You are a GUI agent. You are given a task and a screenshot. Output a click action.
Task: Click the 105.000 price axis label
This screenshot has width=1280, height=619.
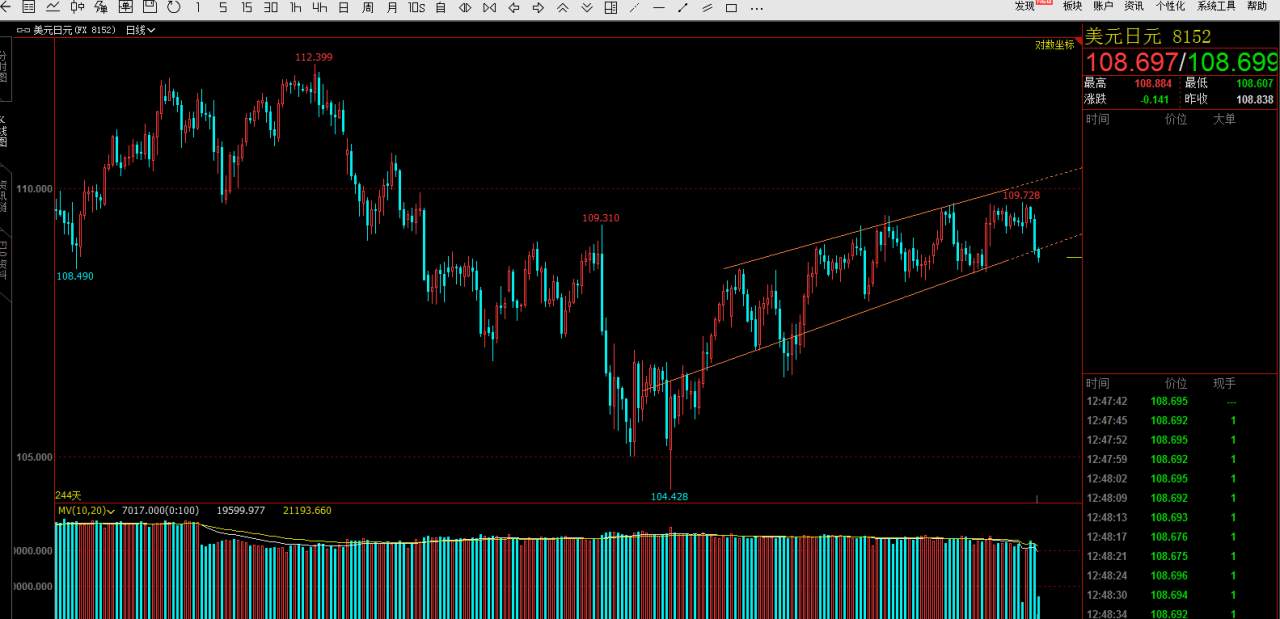[x=33, y=457]
